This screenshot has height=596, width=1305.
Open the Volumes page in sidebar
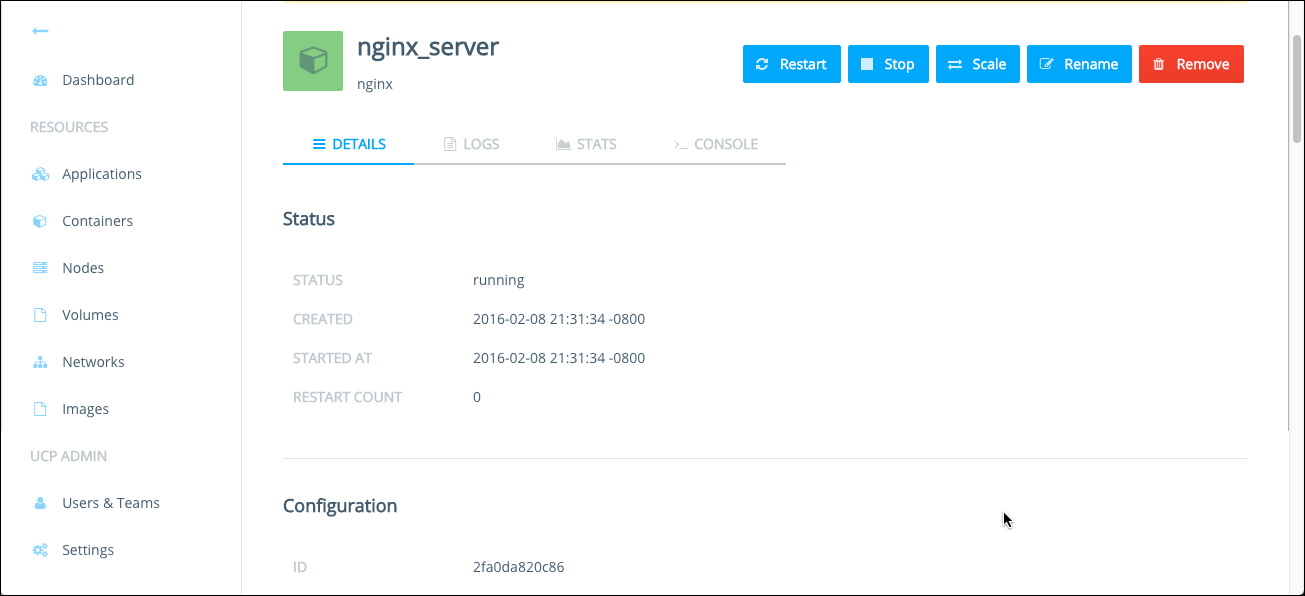pyautogui.click(x=90, y=315)
